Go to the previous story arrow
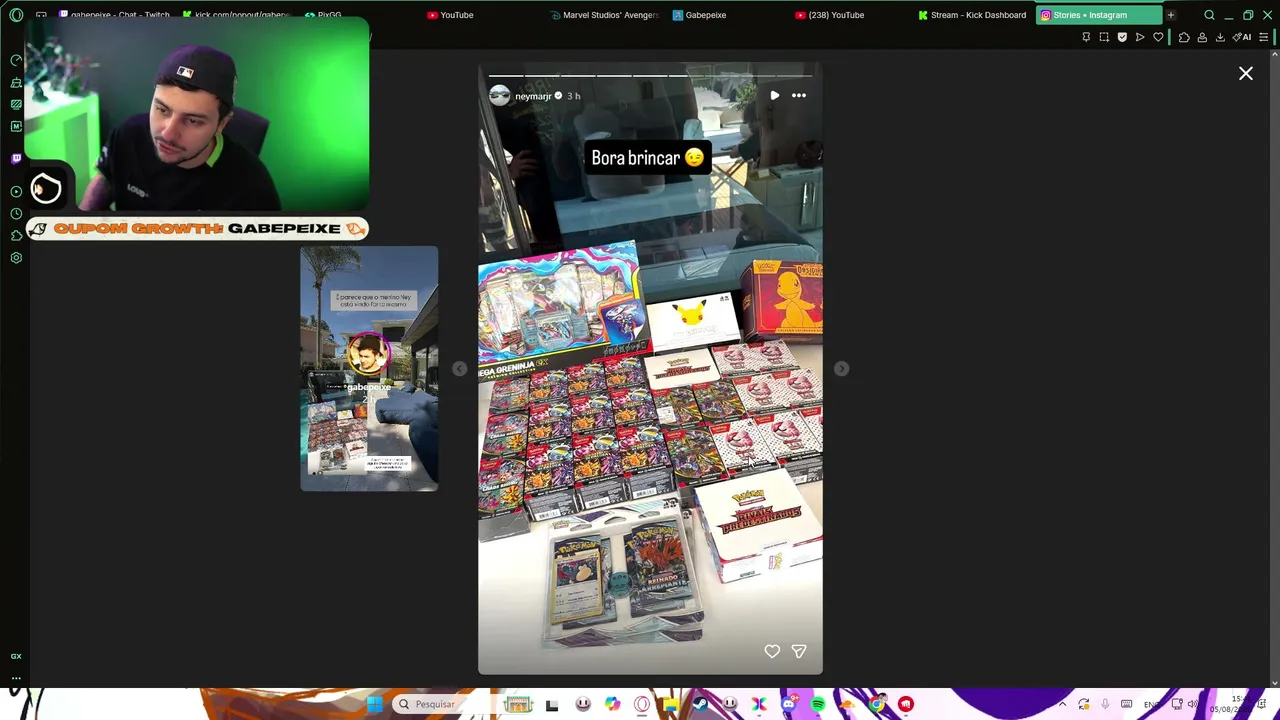 coord(459,369)
